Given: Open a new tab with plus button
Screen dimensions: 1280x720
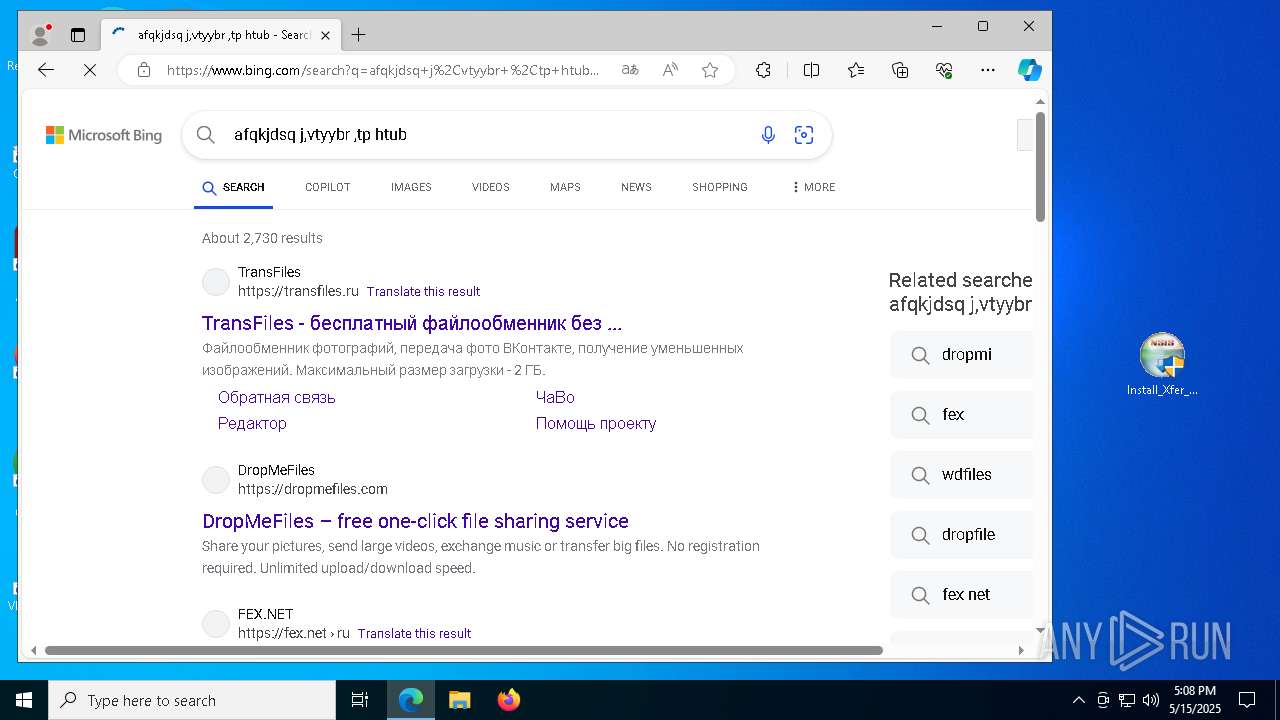Looking at the screenshot, I should pyautogui.click(x=358, y=35).
